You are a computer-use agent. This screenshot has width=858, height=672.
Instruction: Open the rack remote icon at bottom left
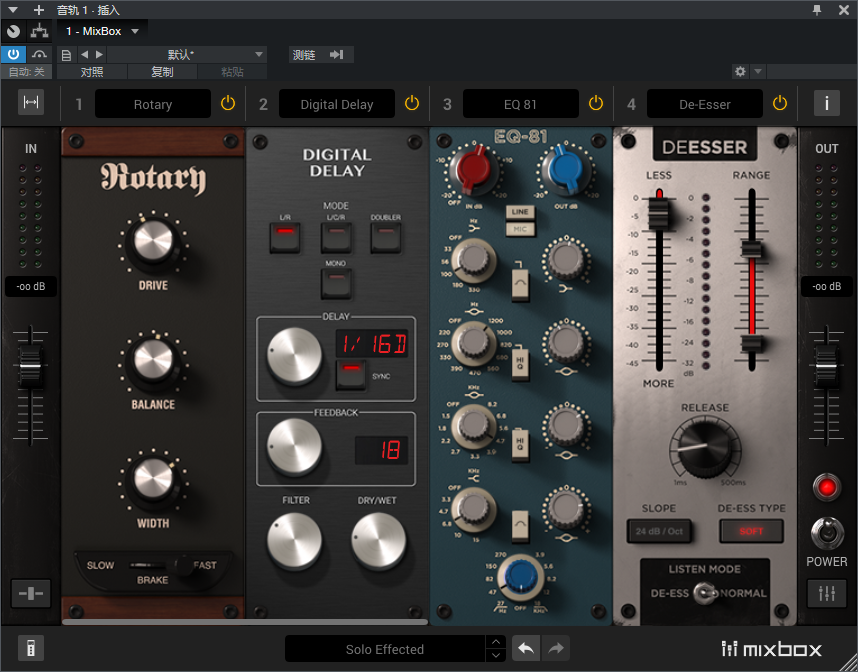31,648
